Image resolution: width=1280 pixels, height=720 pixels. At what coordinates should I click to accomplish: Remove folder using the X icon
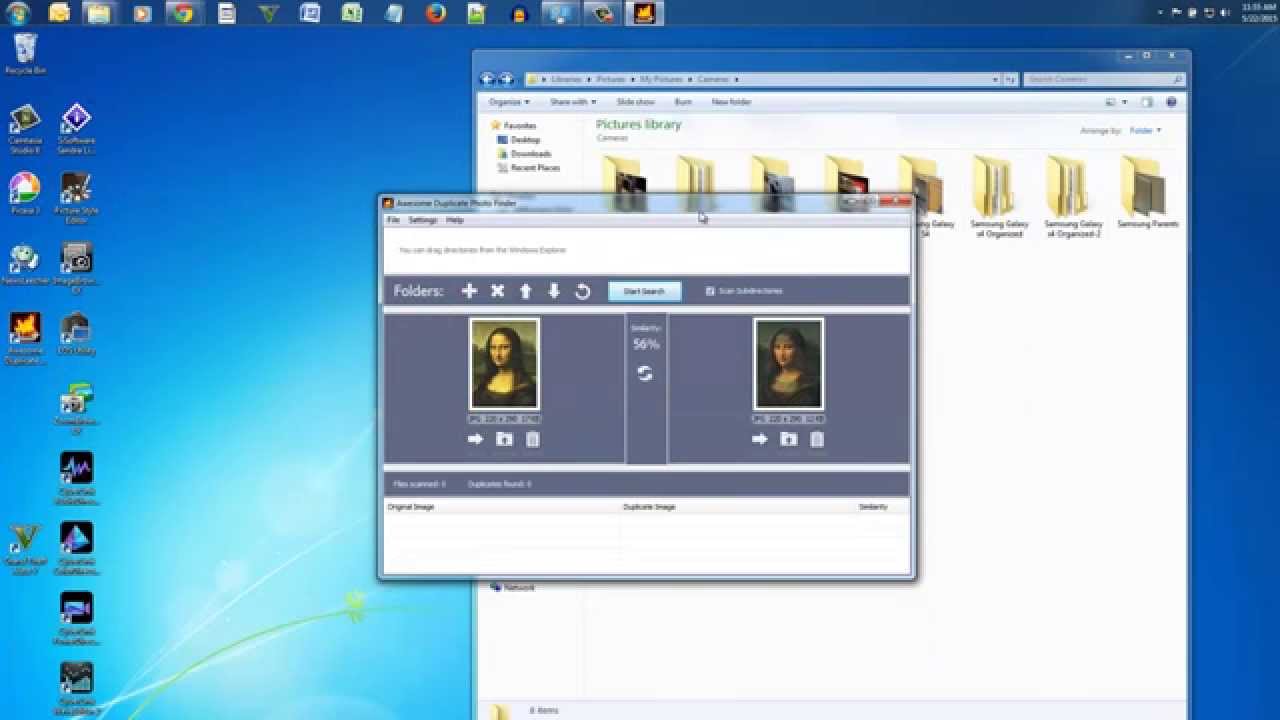click(497, 291)
